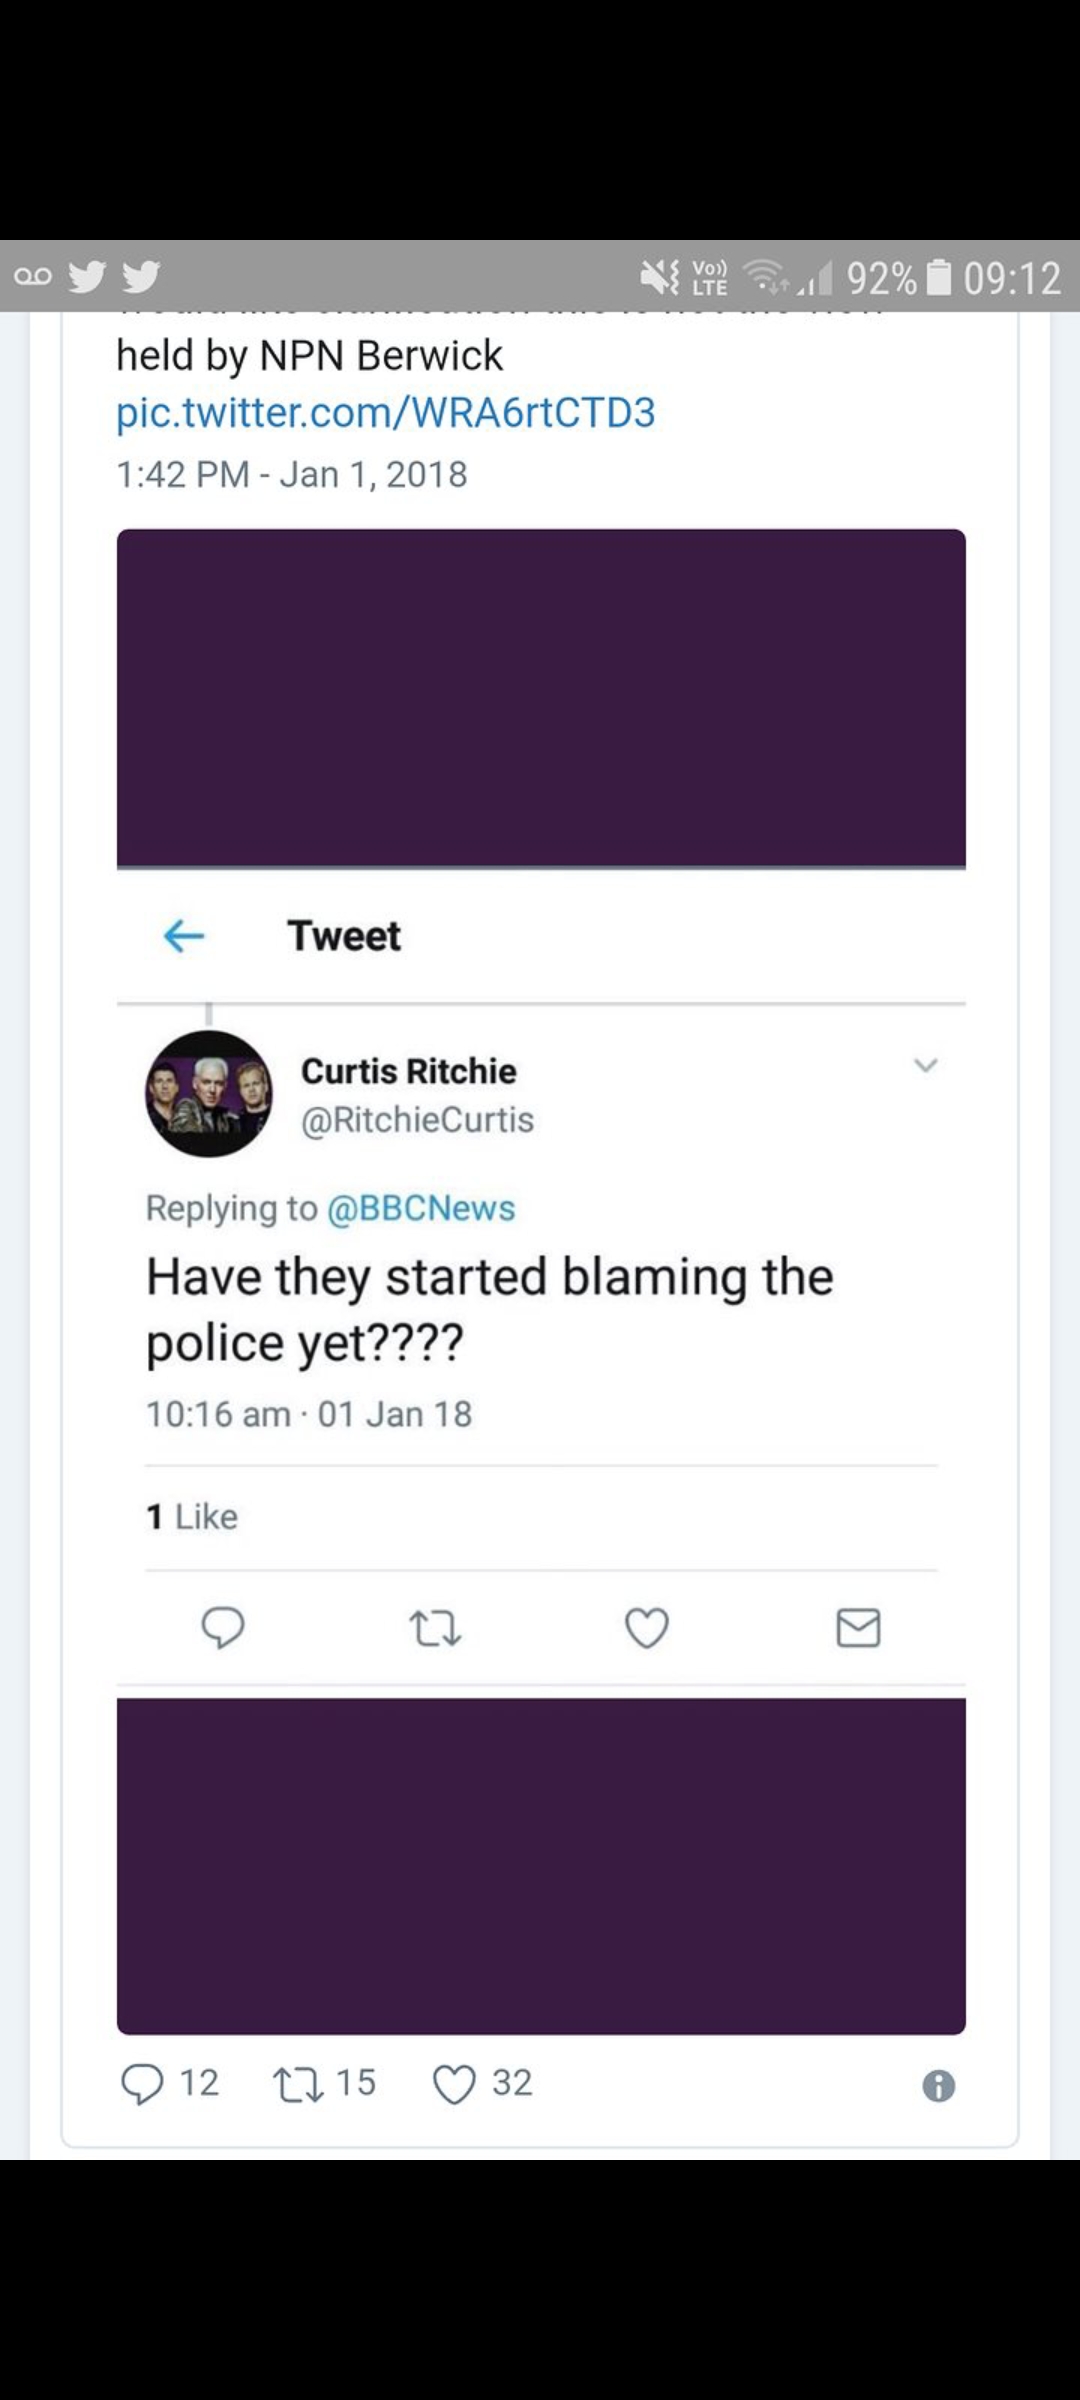
Task: Retweet the Curtis Ritchie tweet
Action: (x=435, y=1627)
